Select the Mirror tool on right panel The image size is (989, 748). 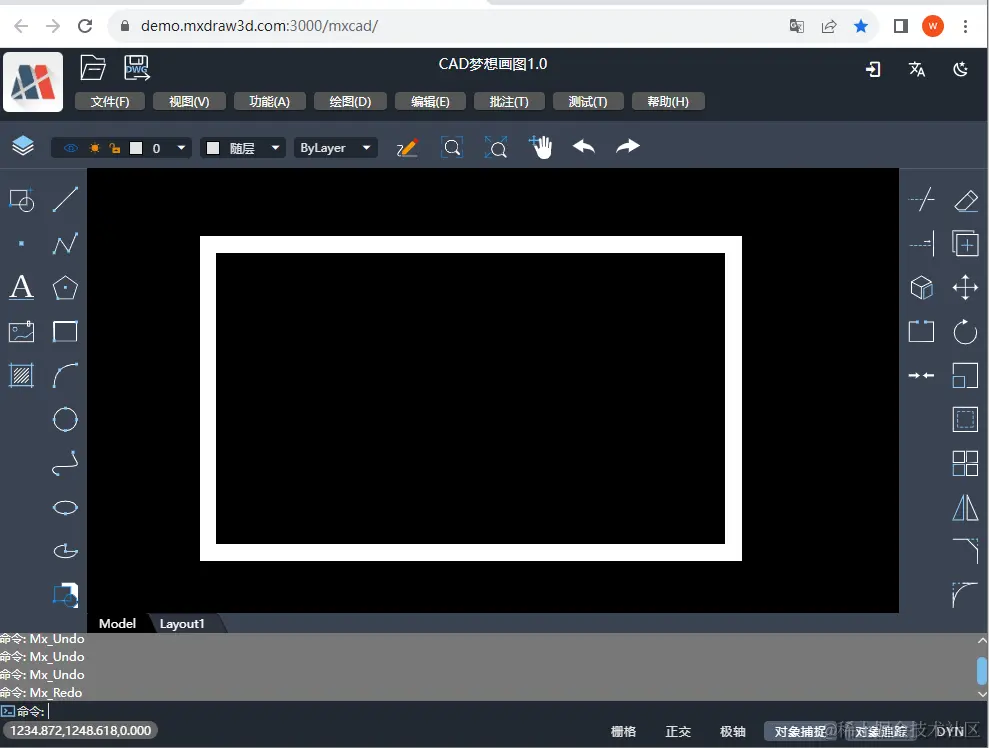tap(966, 507)
